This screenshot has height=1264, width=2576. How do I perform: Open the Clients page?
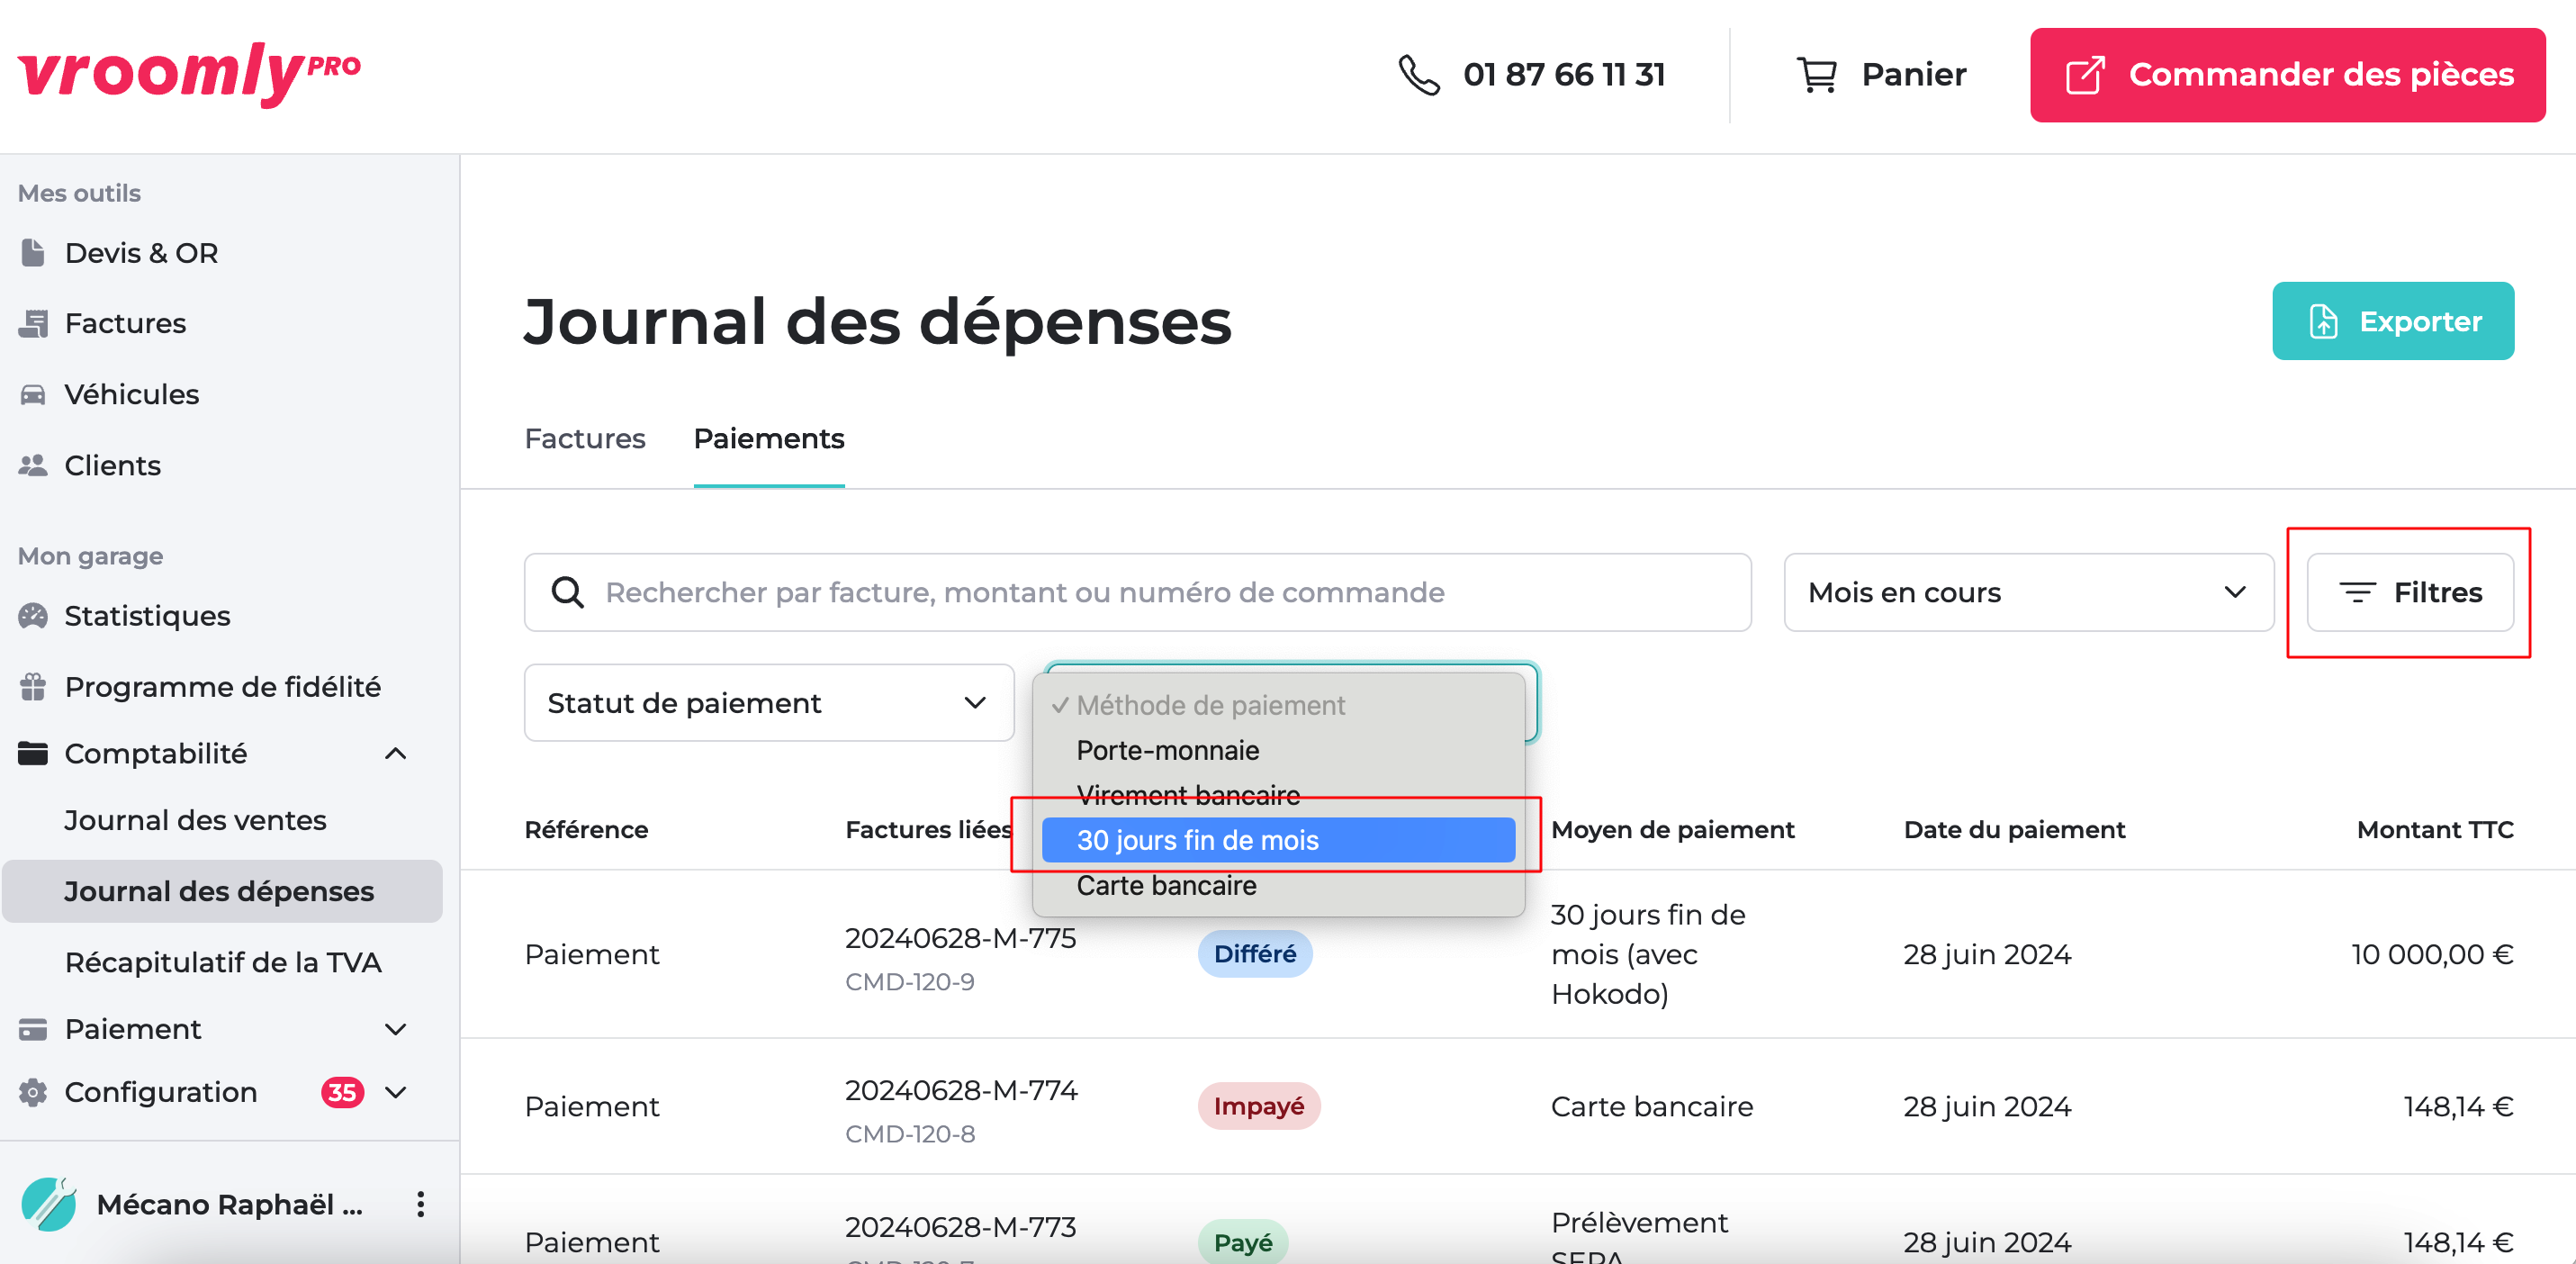click(112, 465)
